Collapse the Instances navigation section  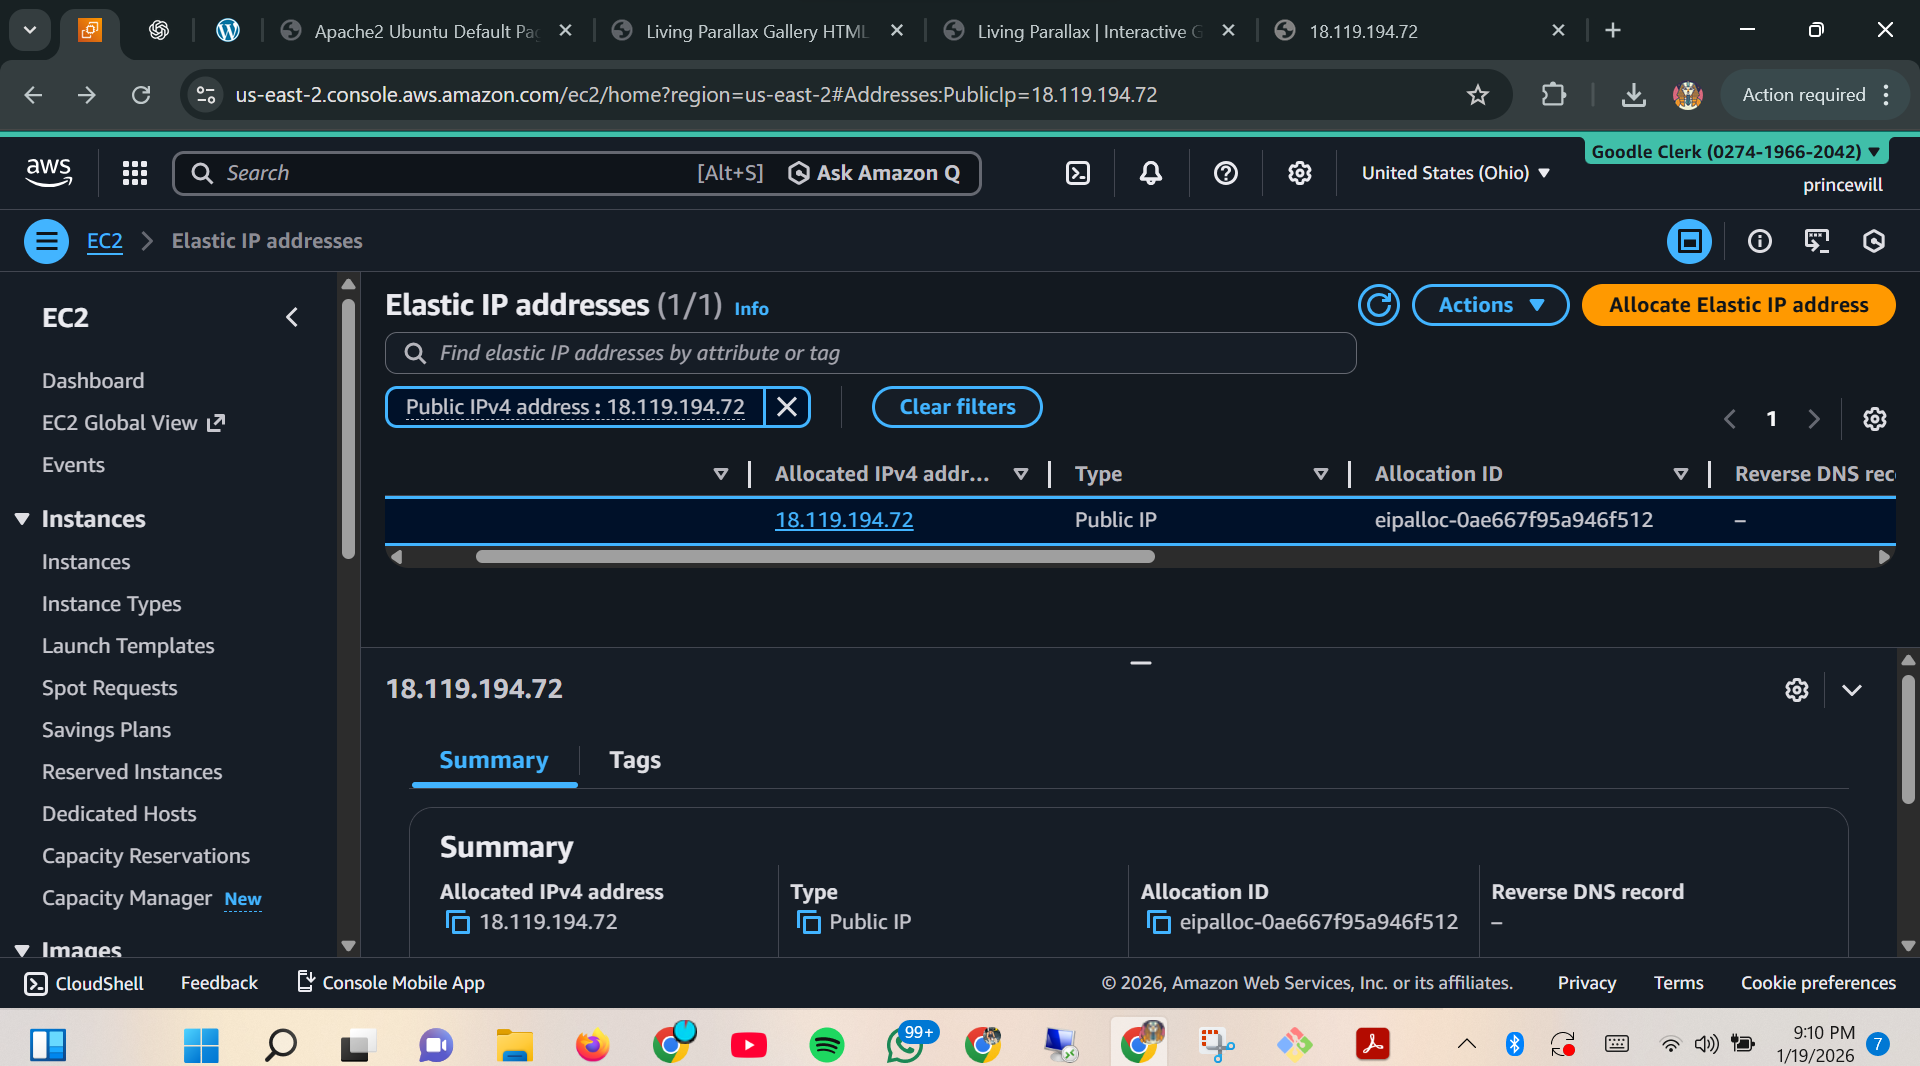(x=22, y=519)
